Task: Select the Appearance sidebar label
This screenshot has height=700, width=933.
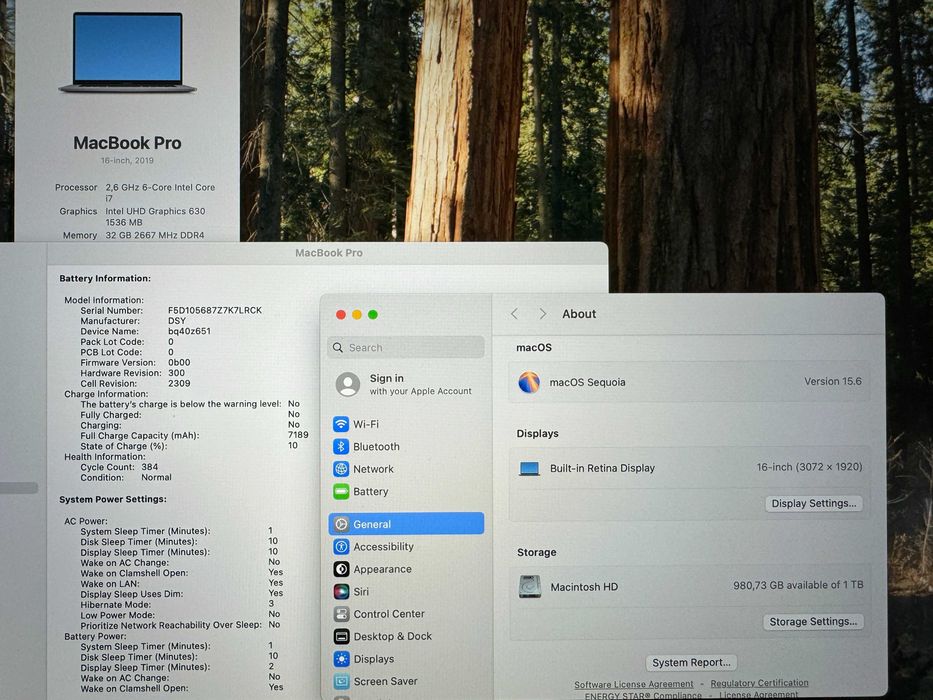Action: coord(382,569)
